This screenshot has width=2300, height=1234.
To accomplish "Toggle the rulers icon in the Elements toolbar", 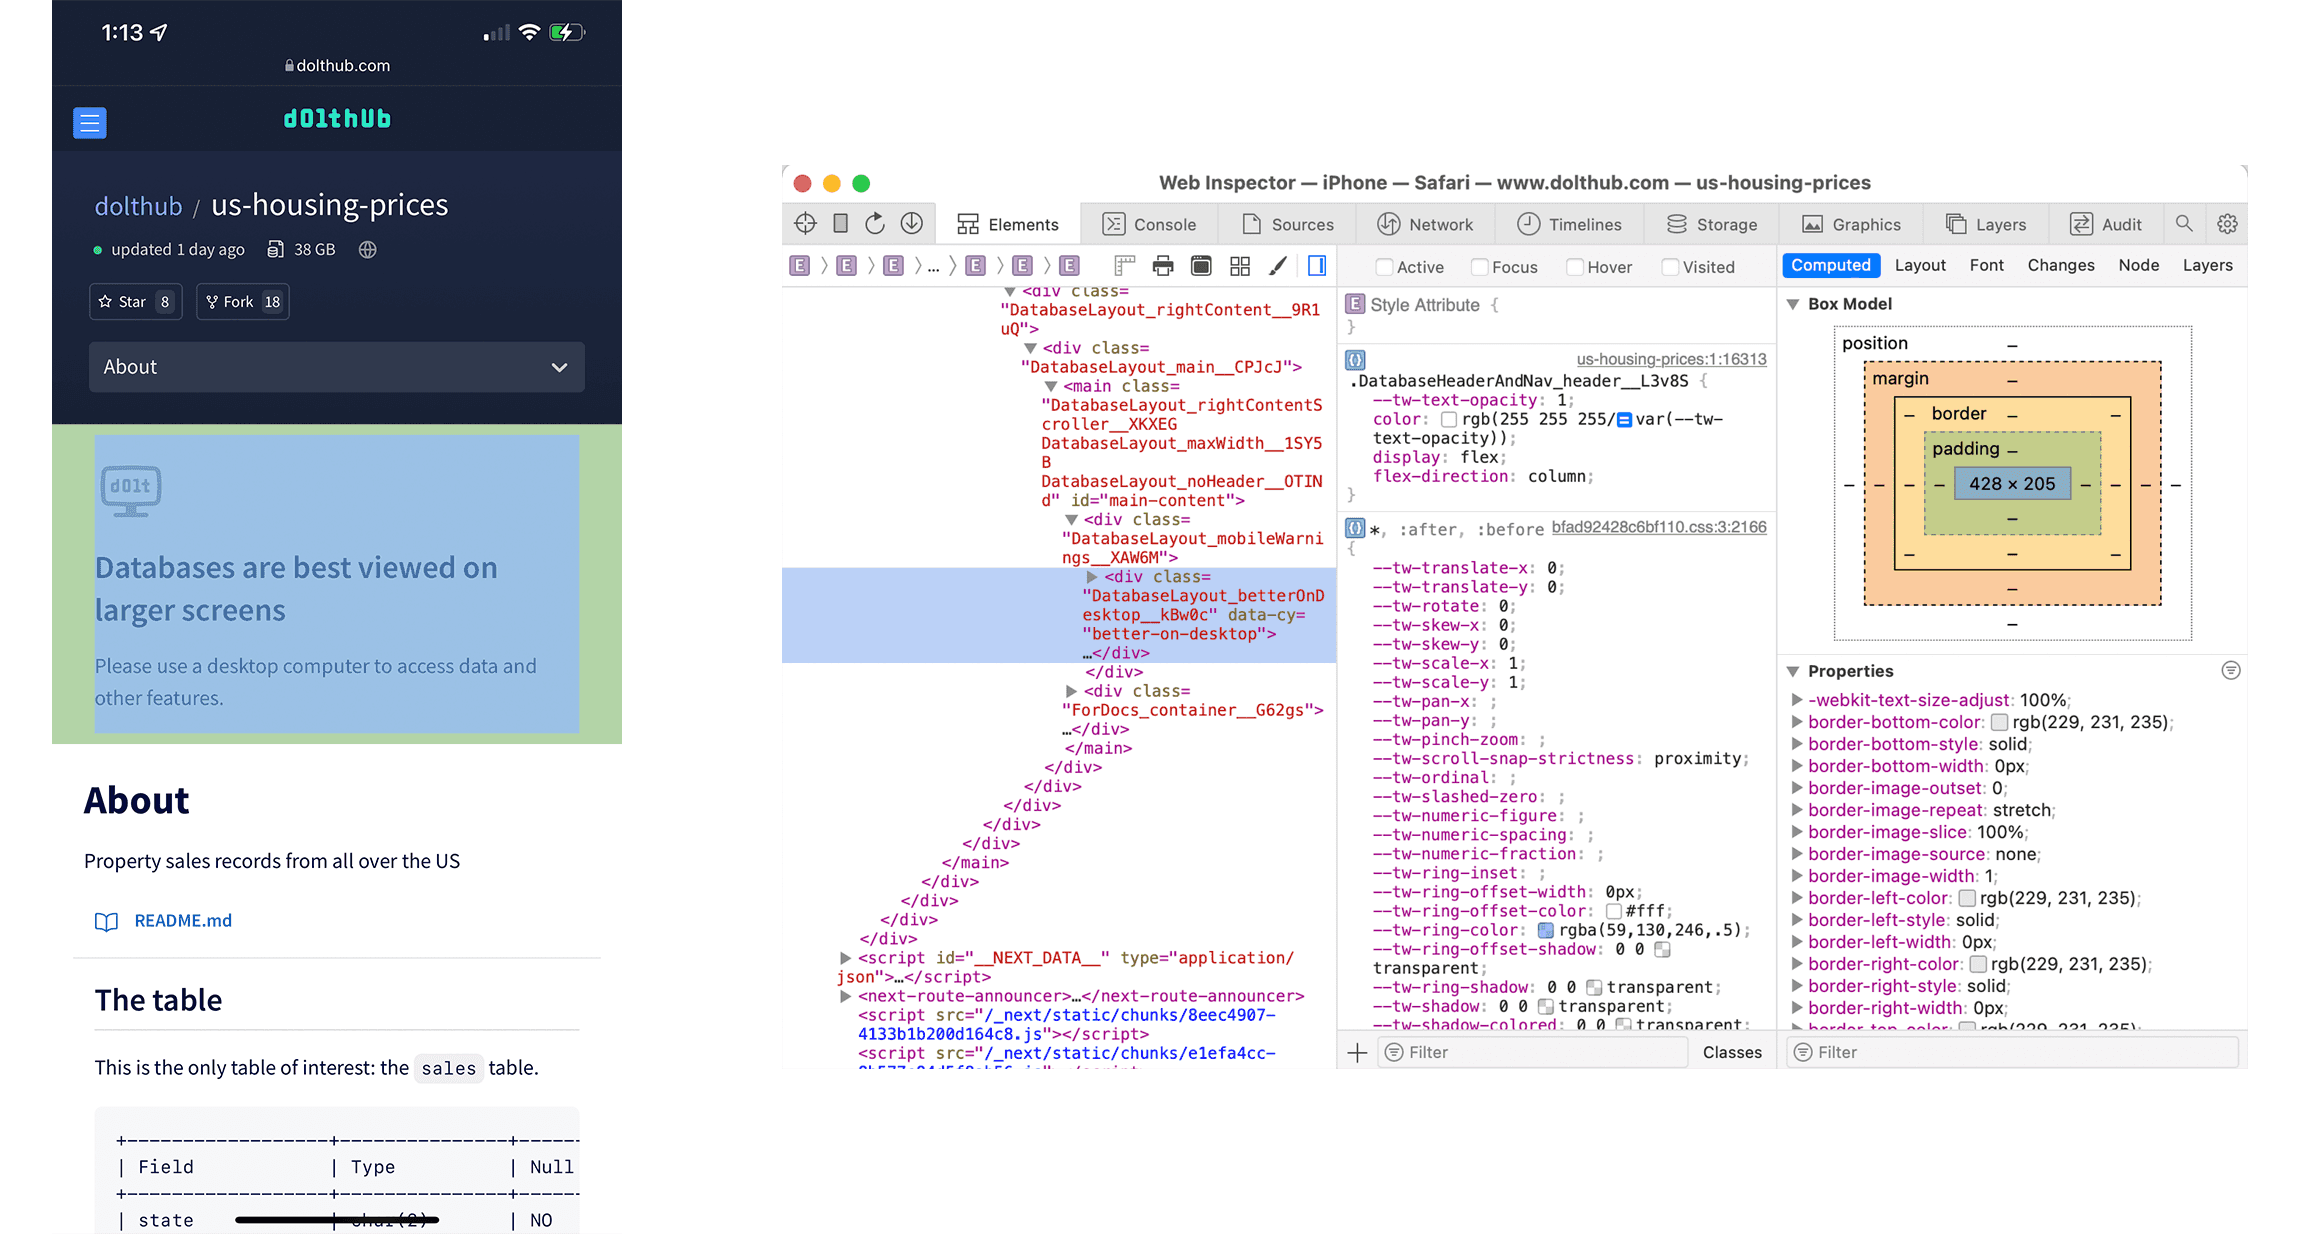I will tap(1125, 266).
